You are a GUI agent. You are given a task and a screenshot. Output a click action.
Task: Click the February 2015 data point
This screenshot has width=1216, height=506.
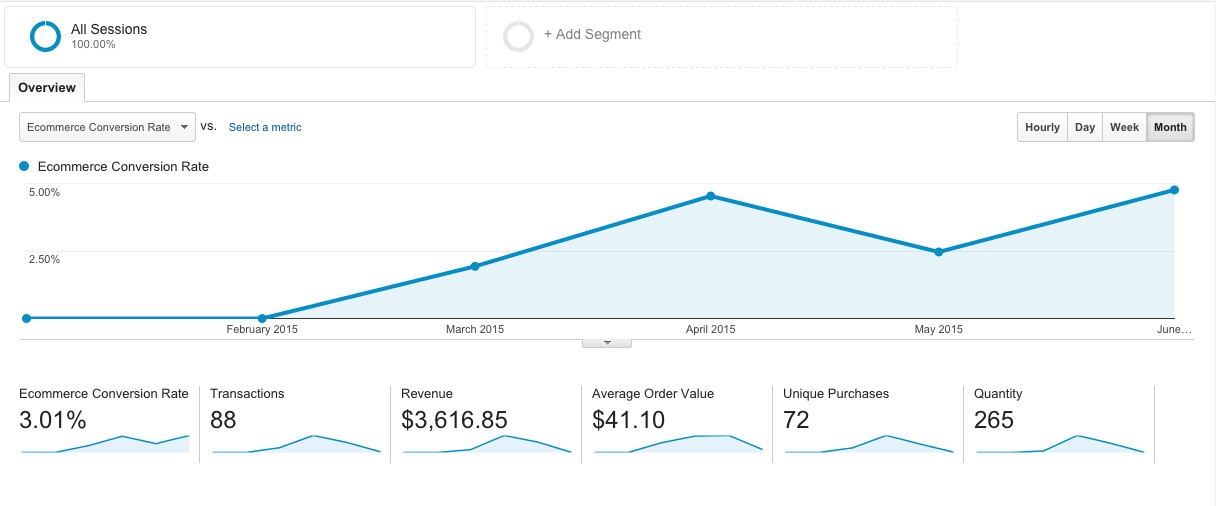click(262, 318)
